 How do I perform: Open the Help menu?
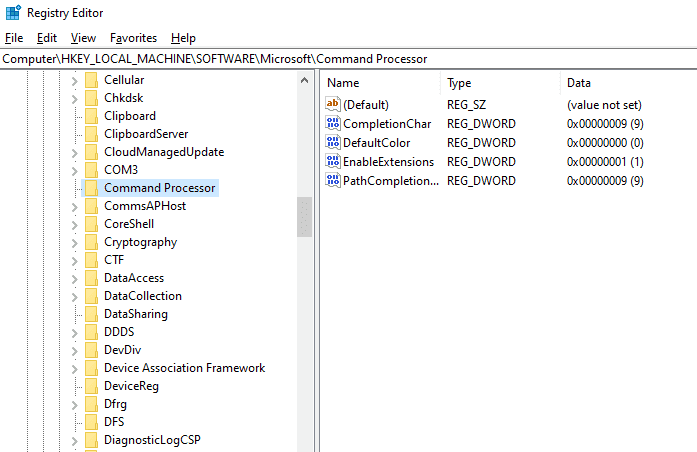click(183, 38)
